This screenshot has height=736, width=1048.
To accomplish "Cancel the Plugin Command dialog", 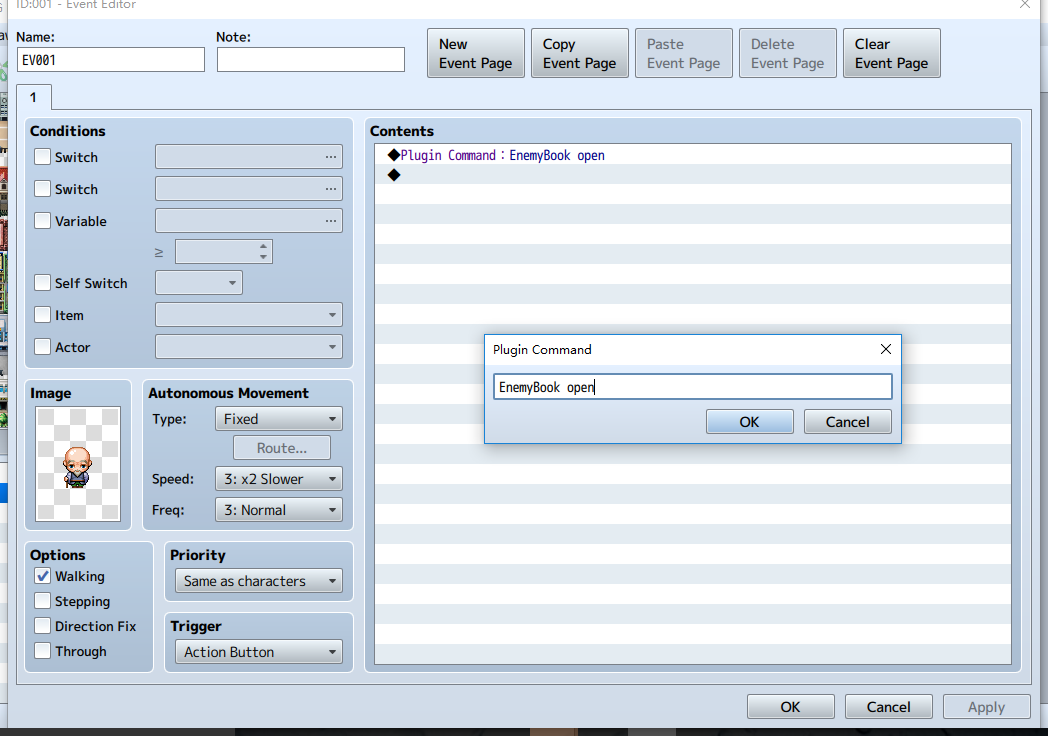I will click(847, 422).
